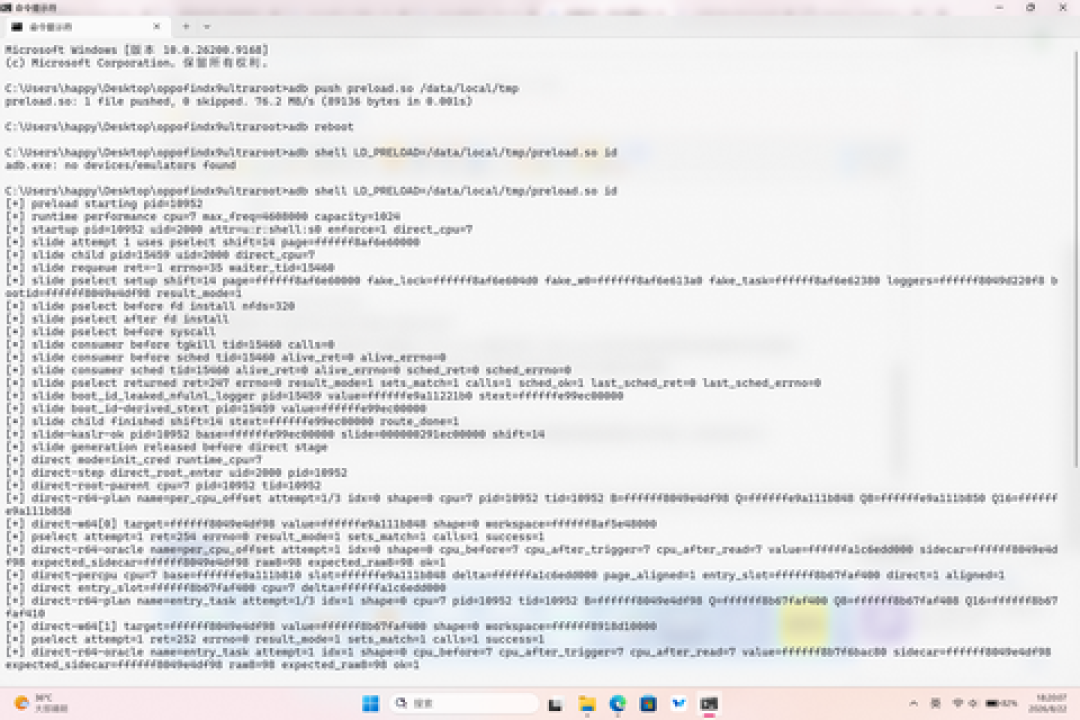Close the Command Prompt tab

[x=157, y=27]
